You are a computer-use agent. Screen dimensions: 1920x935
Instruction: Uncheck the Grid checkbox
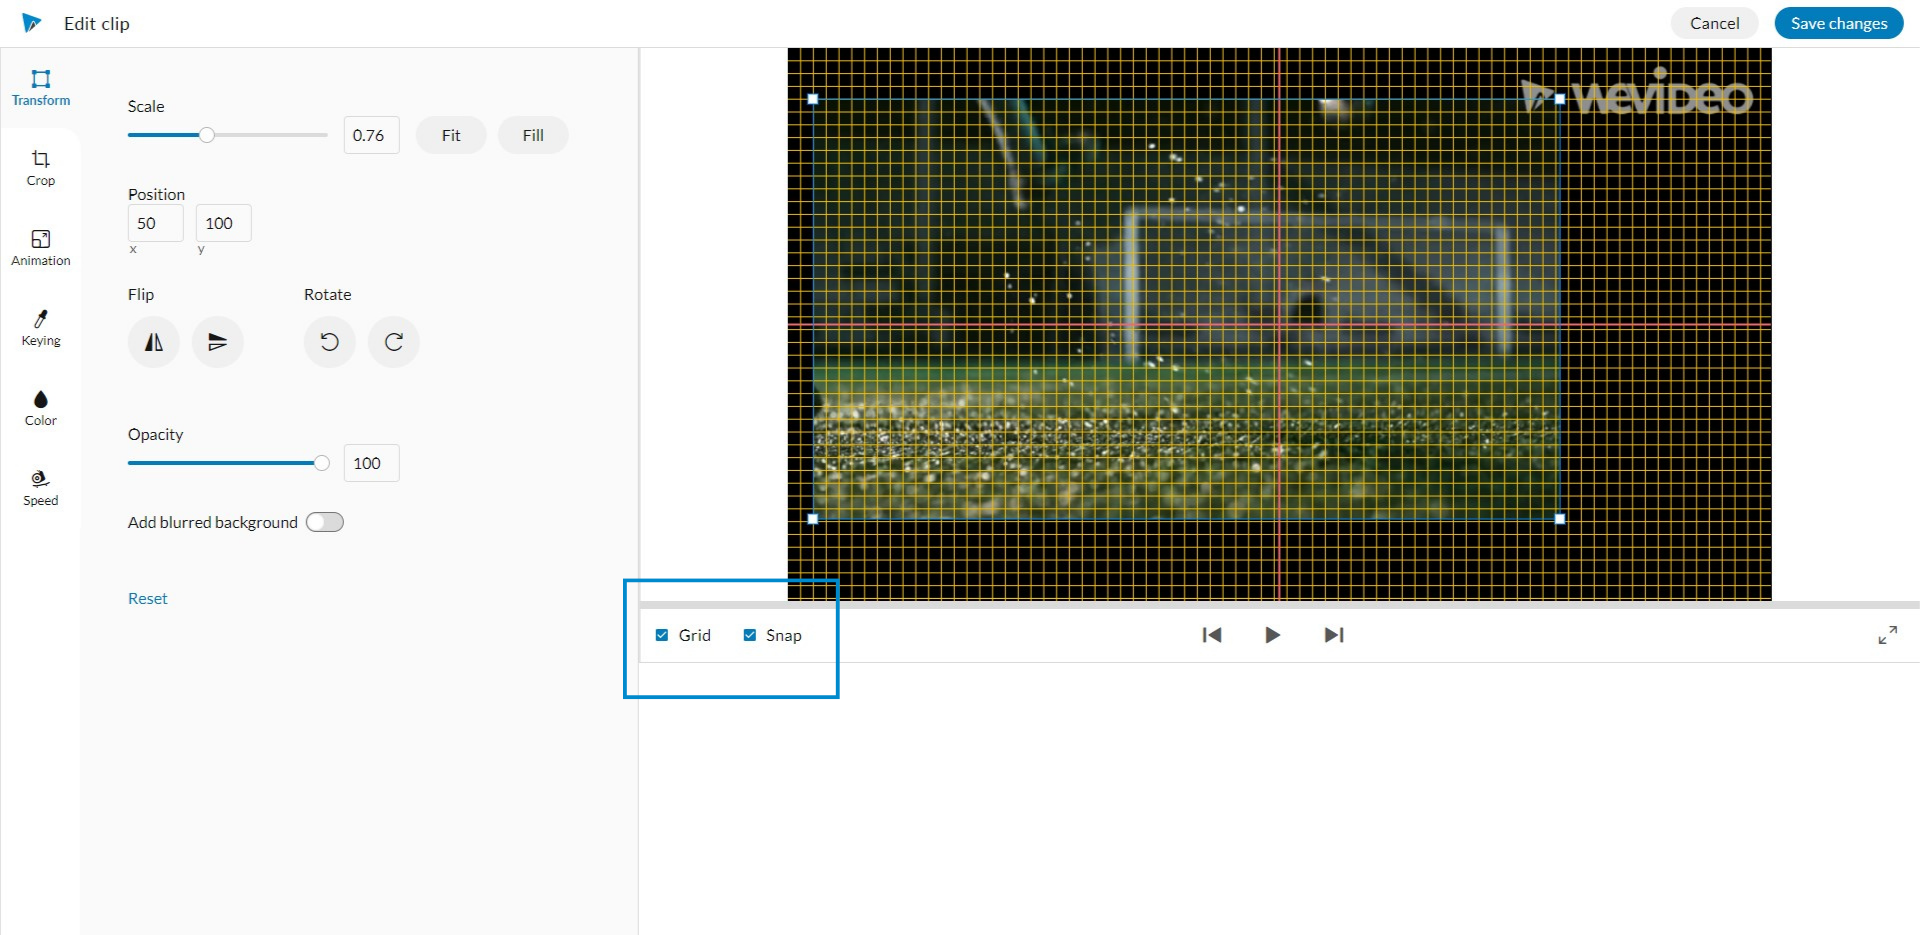(662, 635)
